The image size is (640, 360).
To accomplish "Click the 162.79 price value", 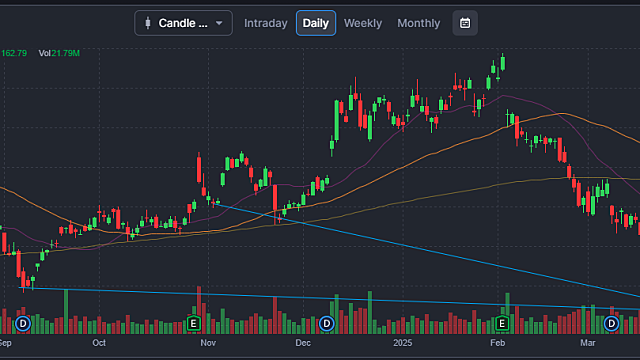I will tap(14, 53).
